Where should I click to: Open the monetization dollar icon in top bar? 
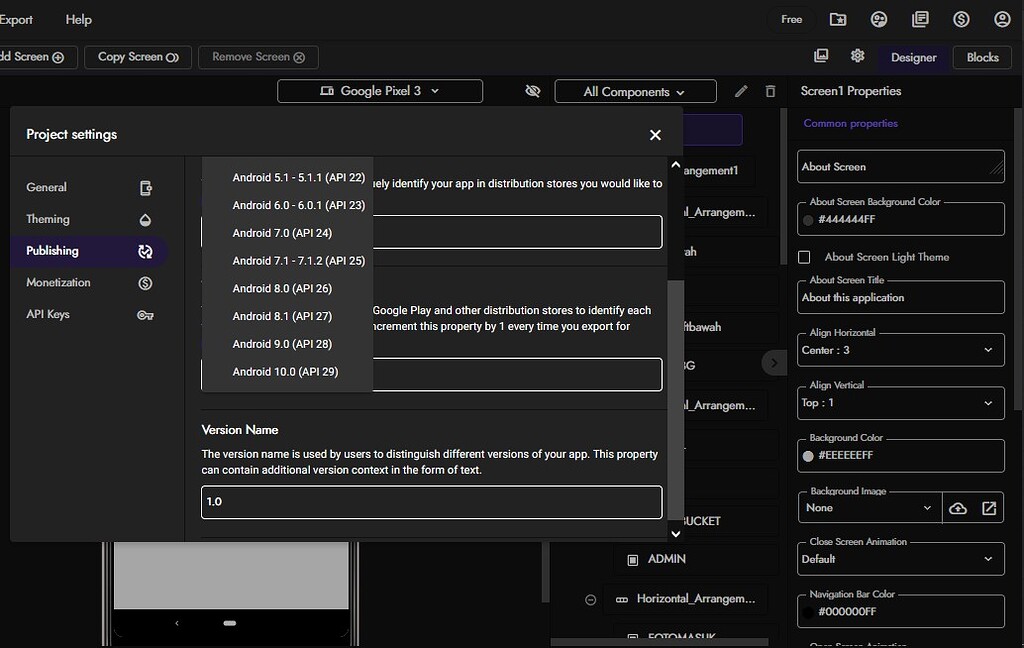click(x=961, y=19)
